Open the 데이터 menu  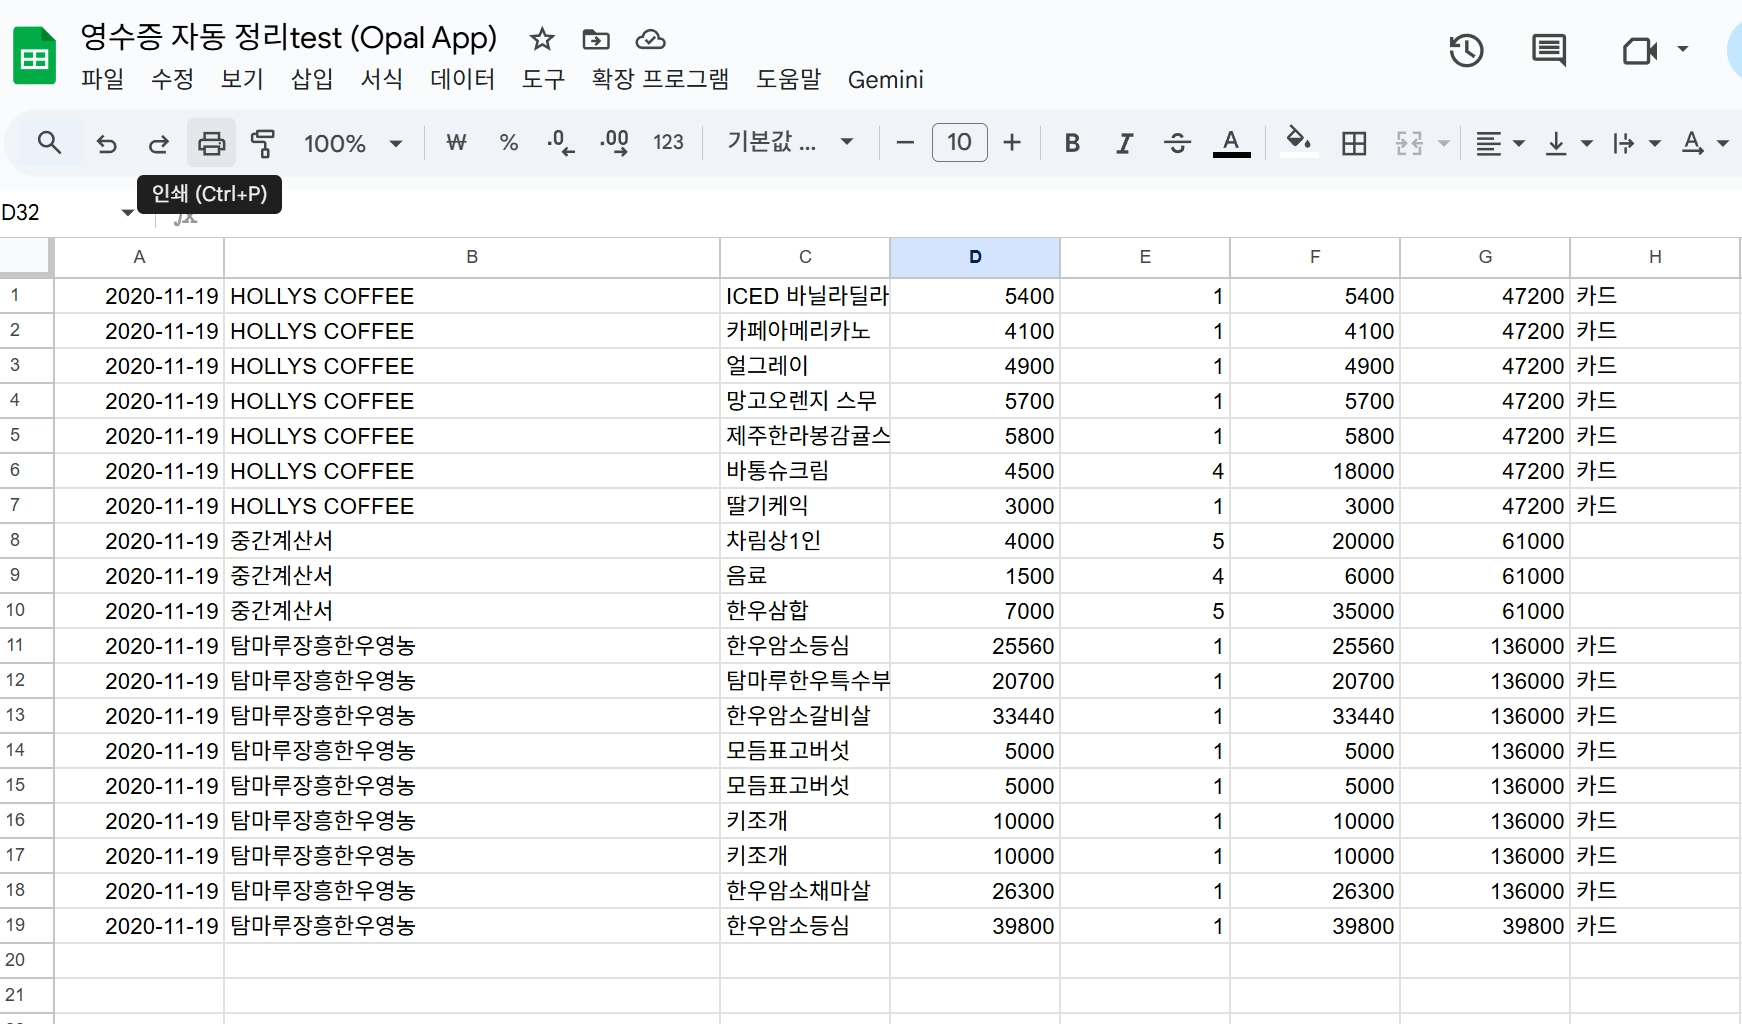[x=462, y=79]
